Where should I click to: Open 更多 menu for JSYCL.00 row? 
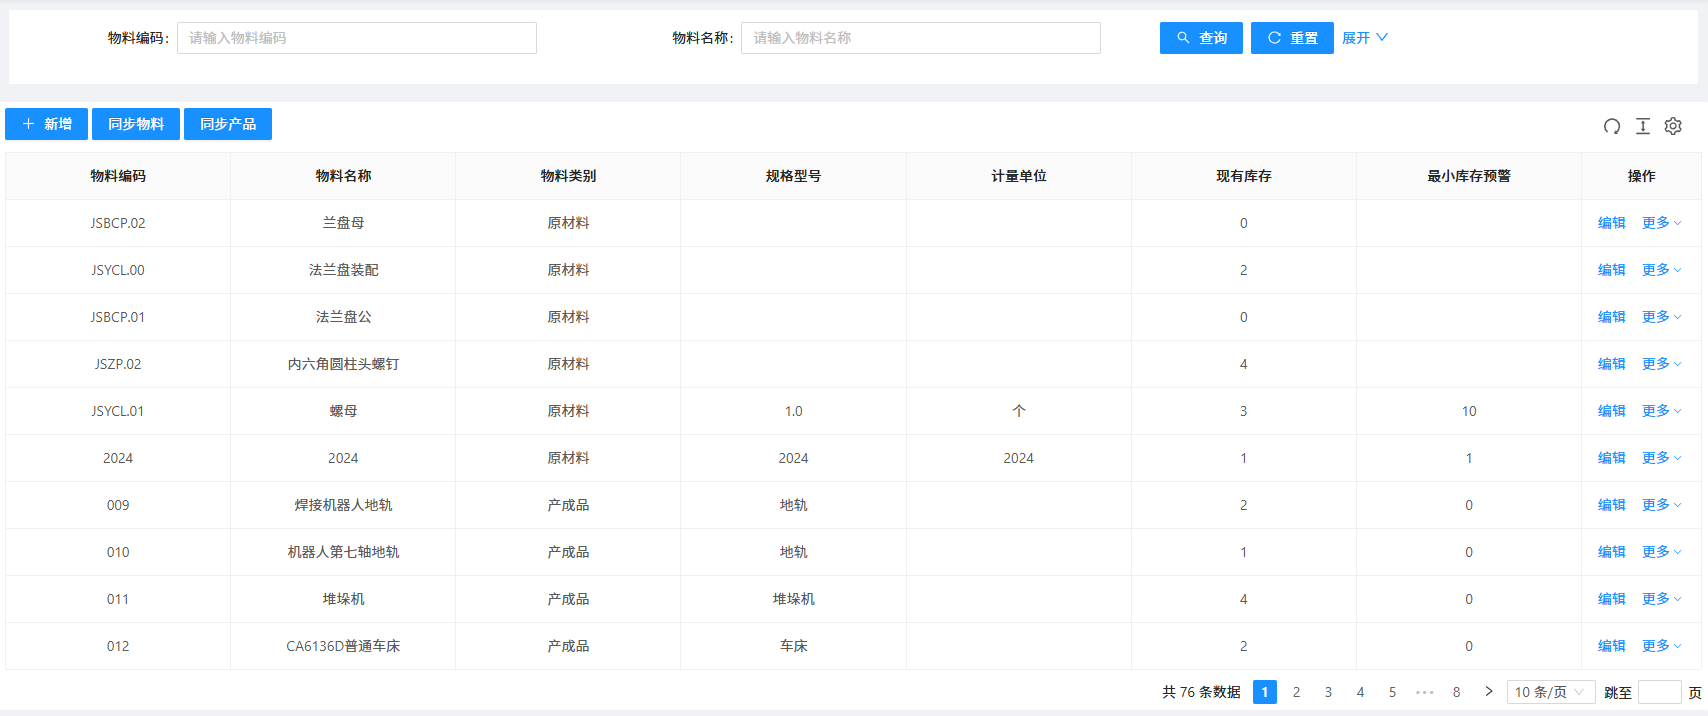[x=1662, y=270]
